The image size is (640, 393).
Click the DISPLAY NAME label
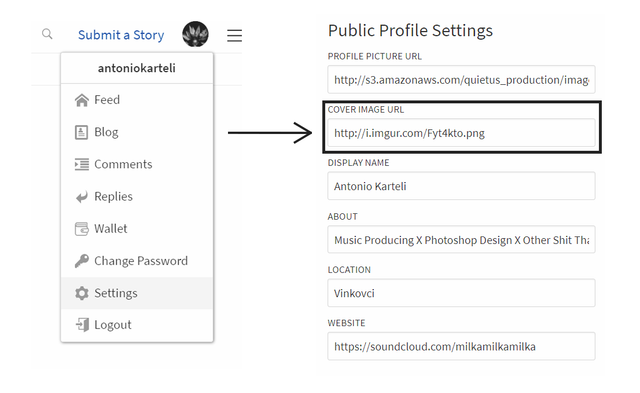pyautogui.click(x=358, y=163)
